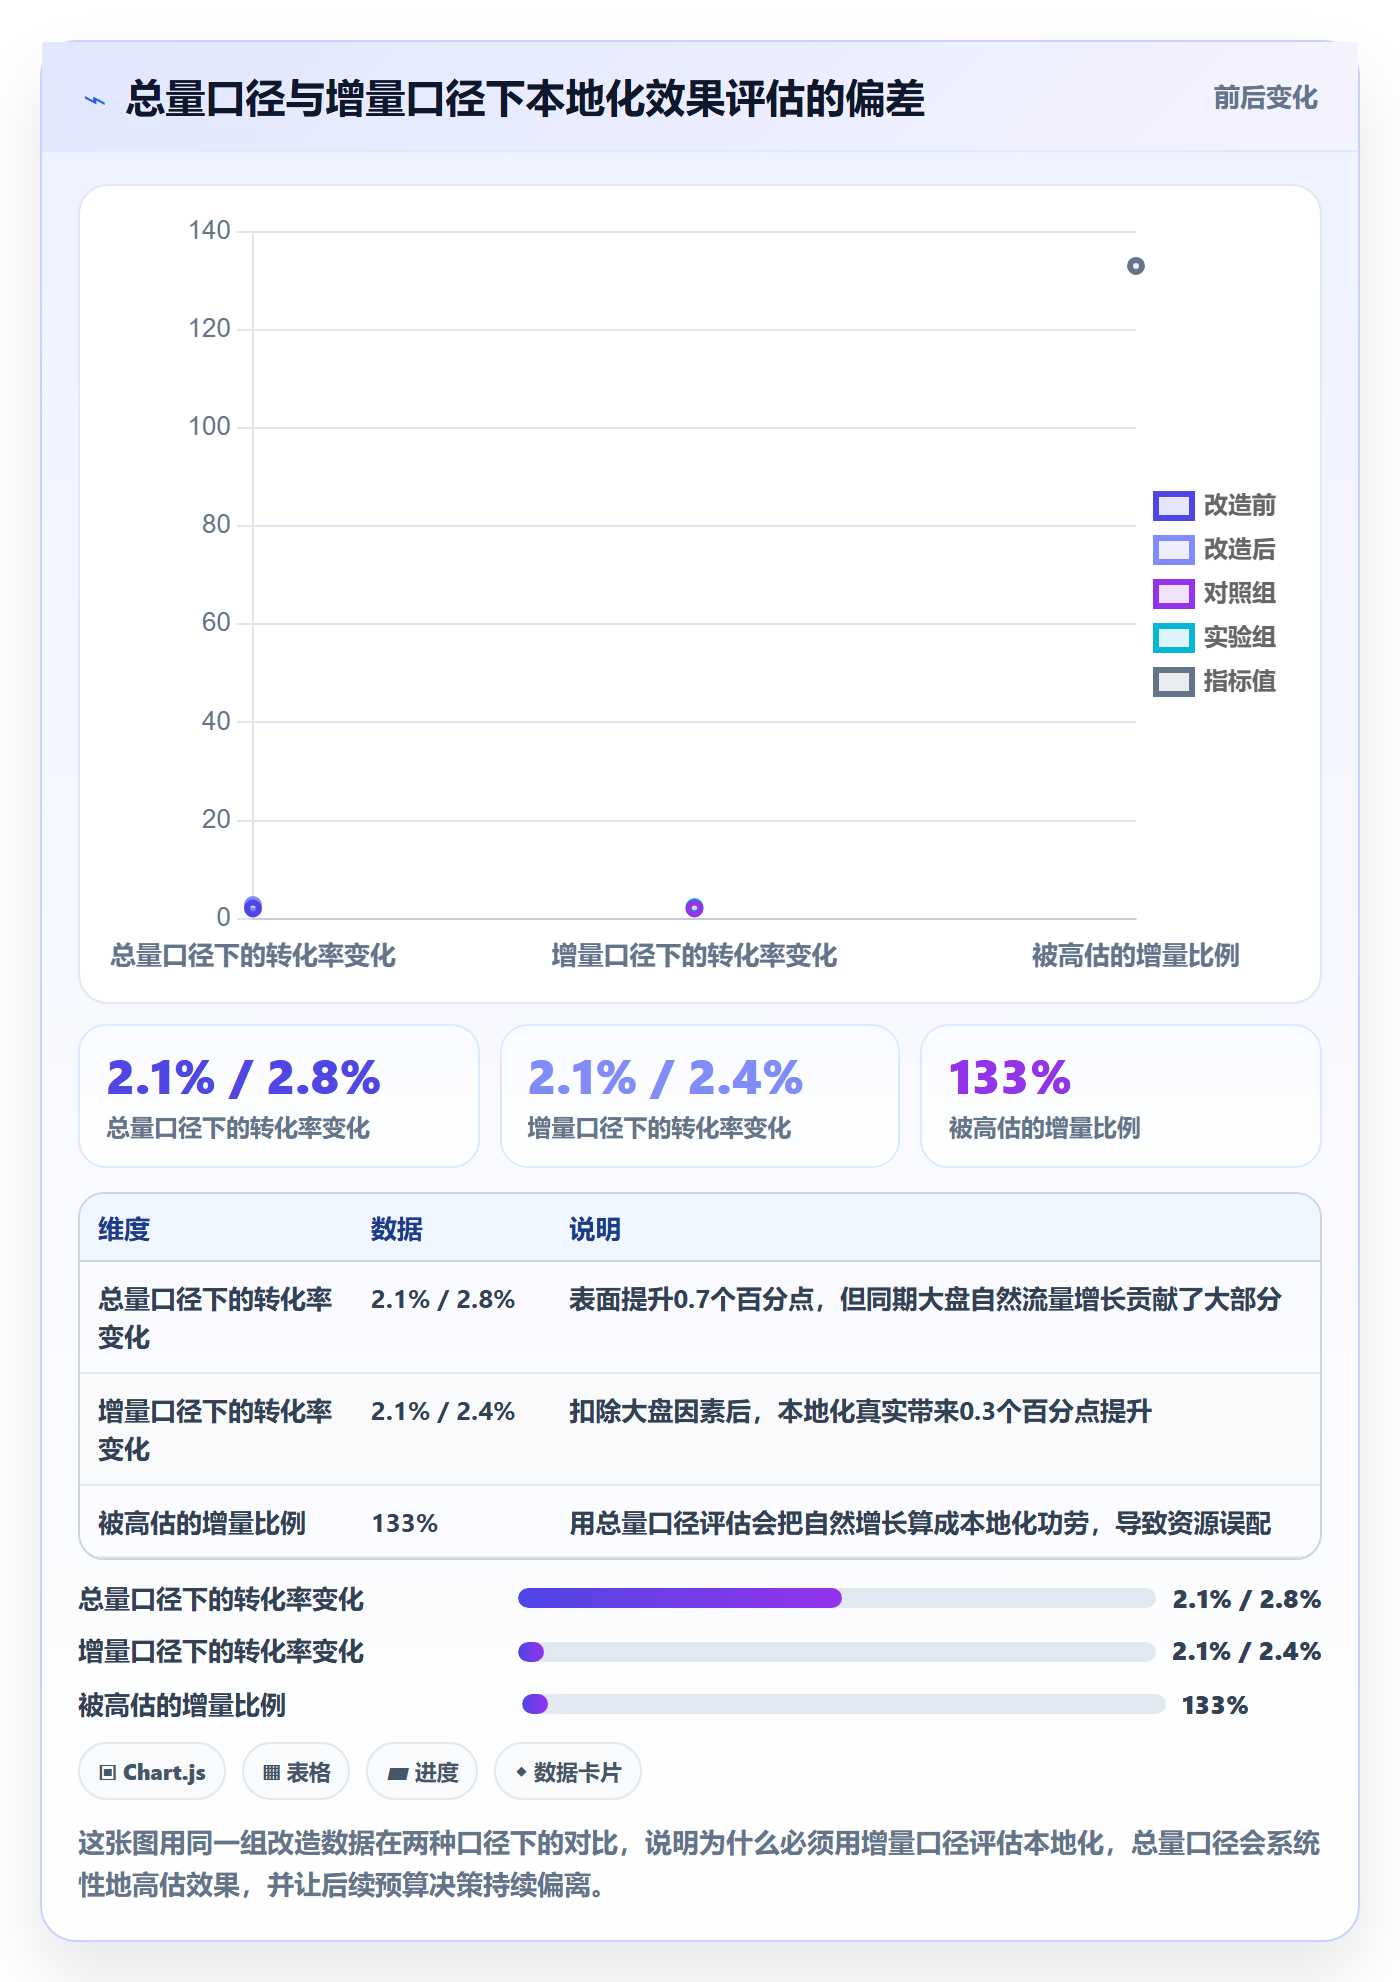Viewport: 1400px width, 1982px height.
Task: Select the Chart.js tag chip
Action: [152, 1772]
